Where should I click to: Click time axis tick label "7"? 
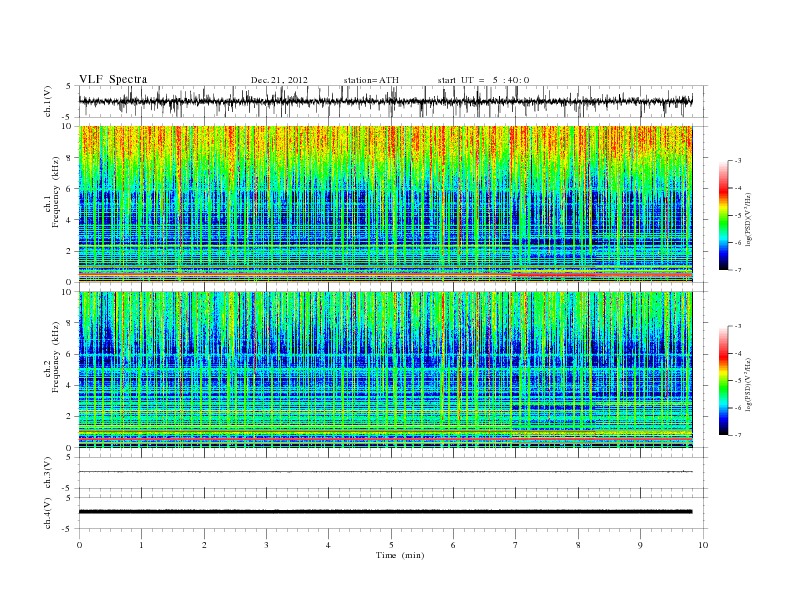click(x=516, y=545)
